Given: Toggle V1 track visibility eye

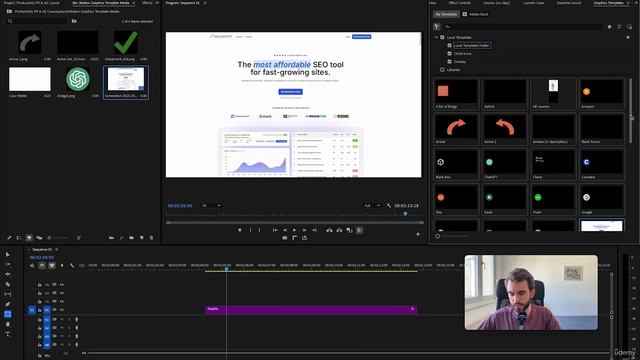Looking at the screenshot, I should tap(62, 310).
